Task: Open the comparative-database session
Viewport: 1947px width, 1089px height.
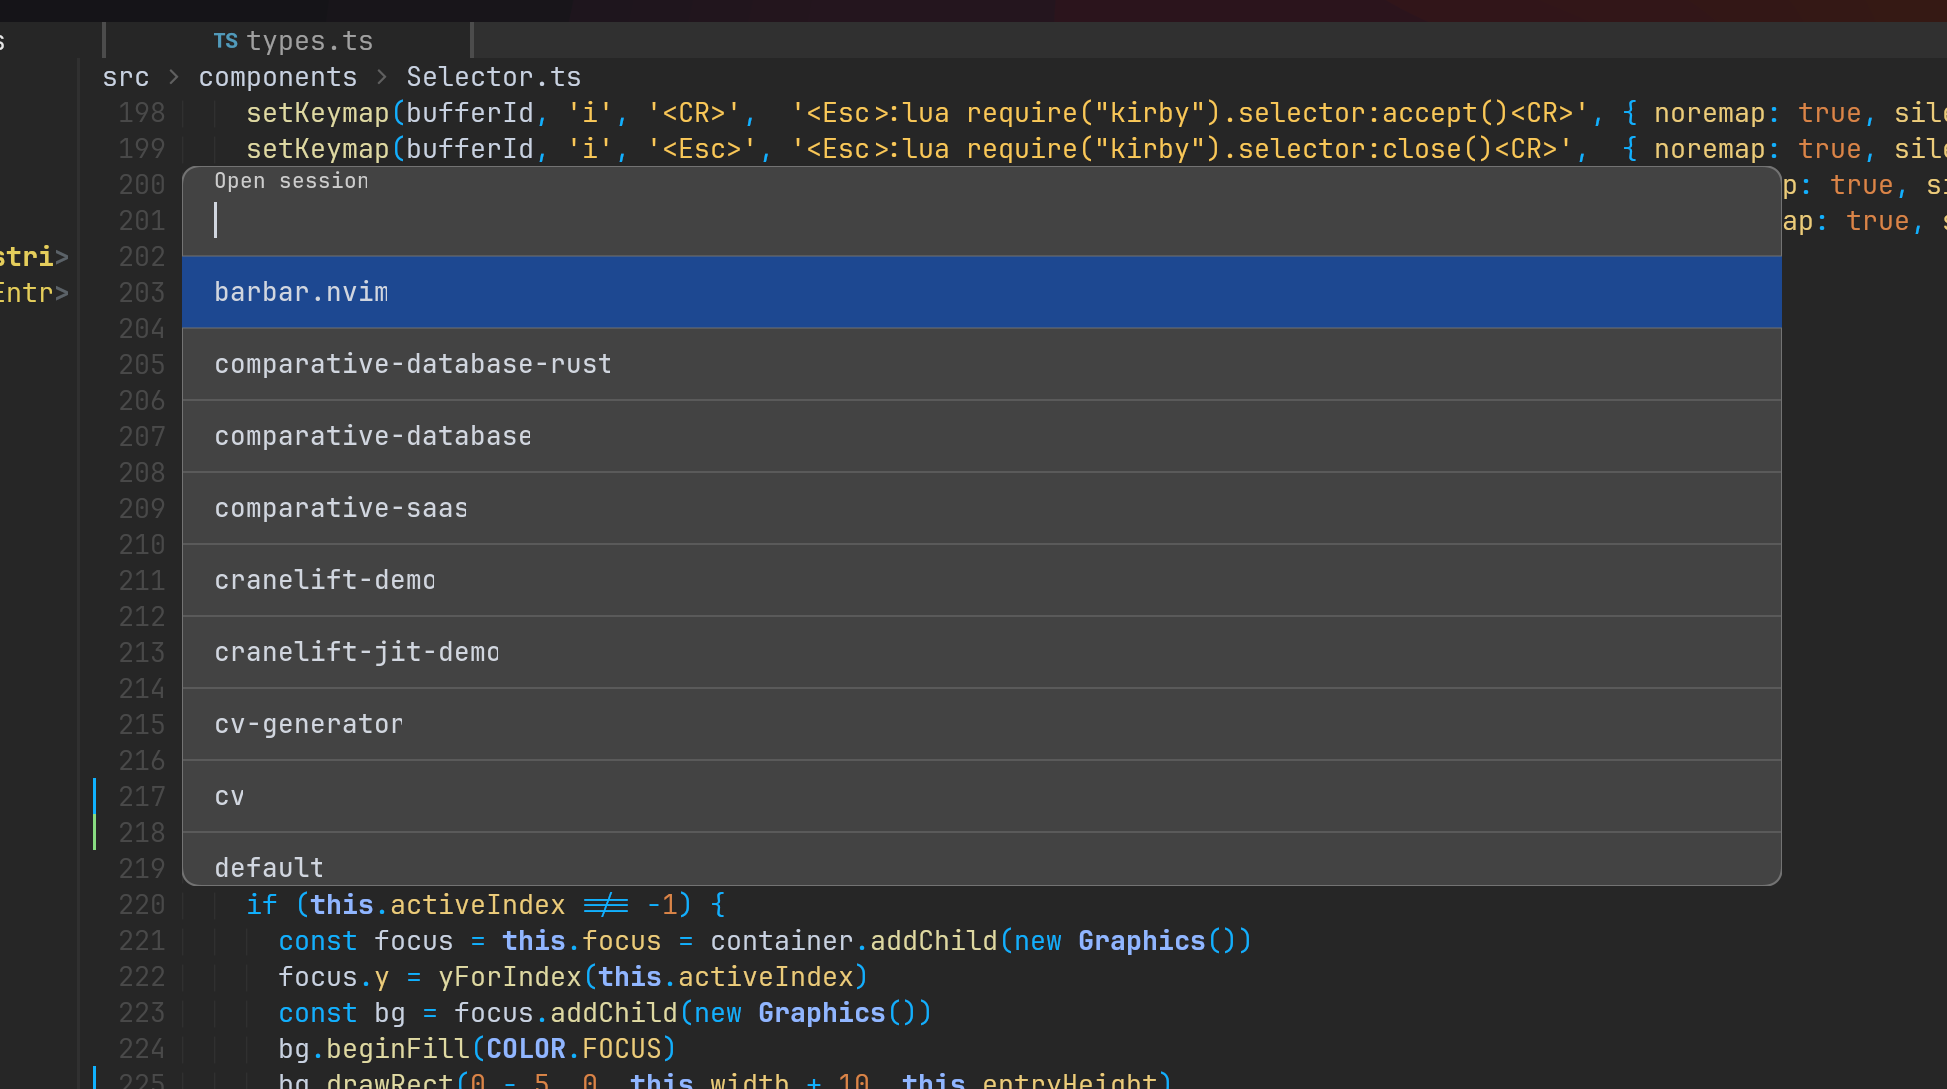Action: coord(980,436)
